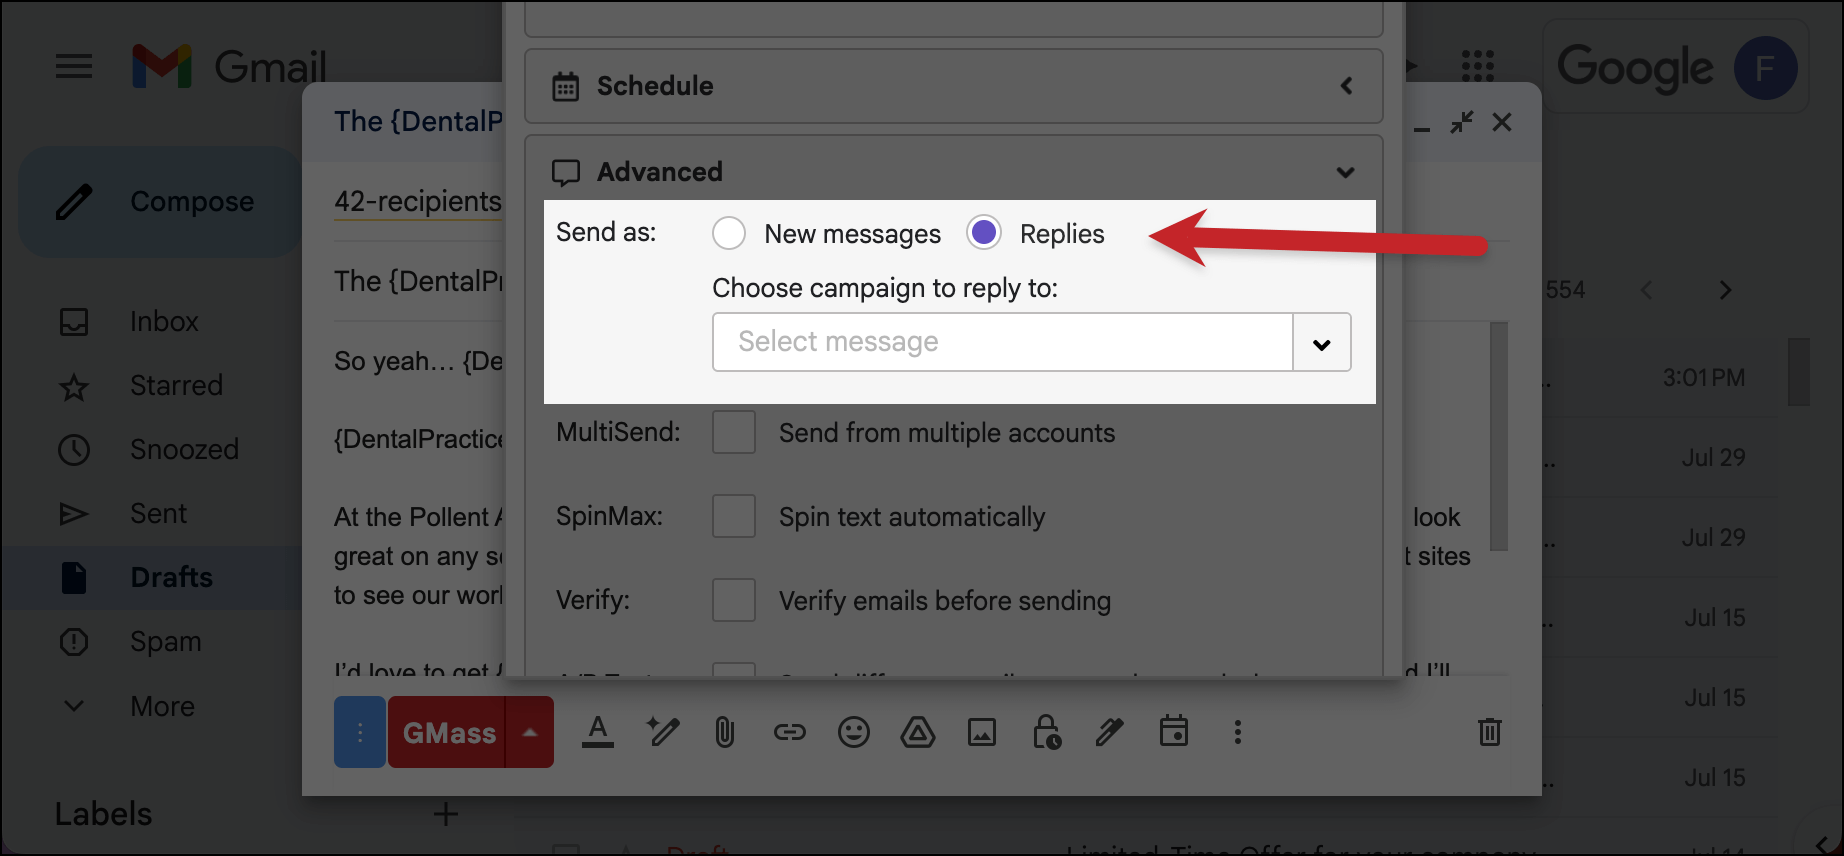1844x856 pixels.
Task: Select the Replies radio button
Action: (984, 233)
